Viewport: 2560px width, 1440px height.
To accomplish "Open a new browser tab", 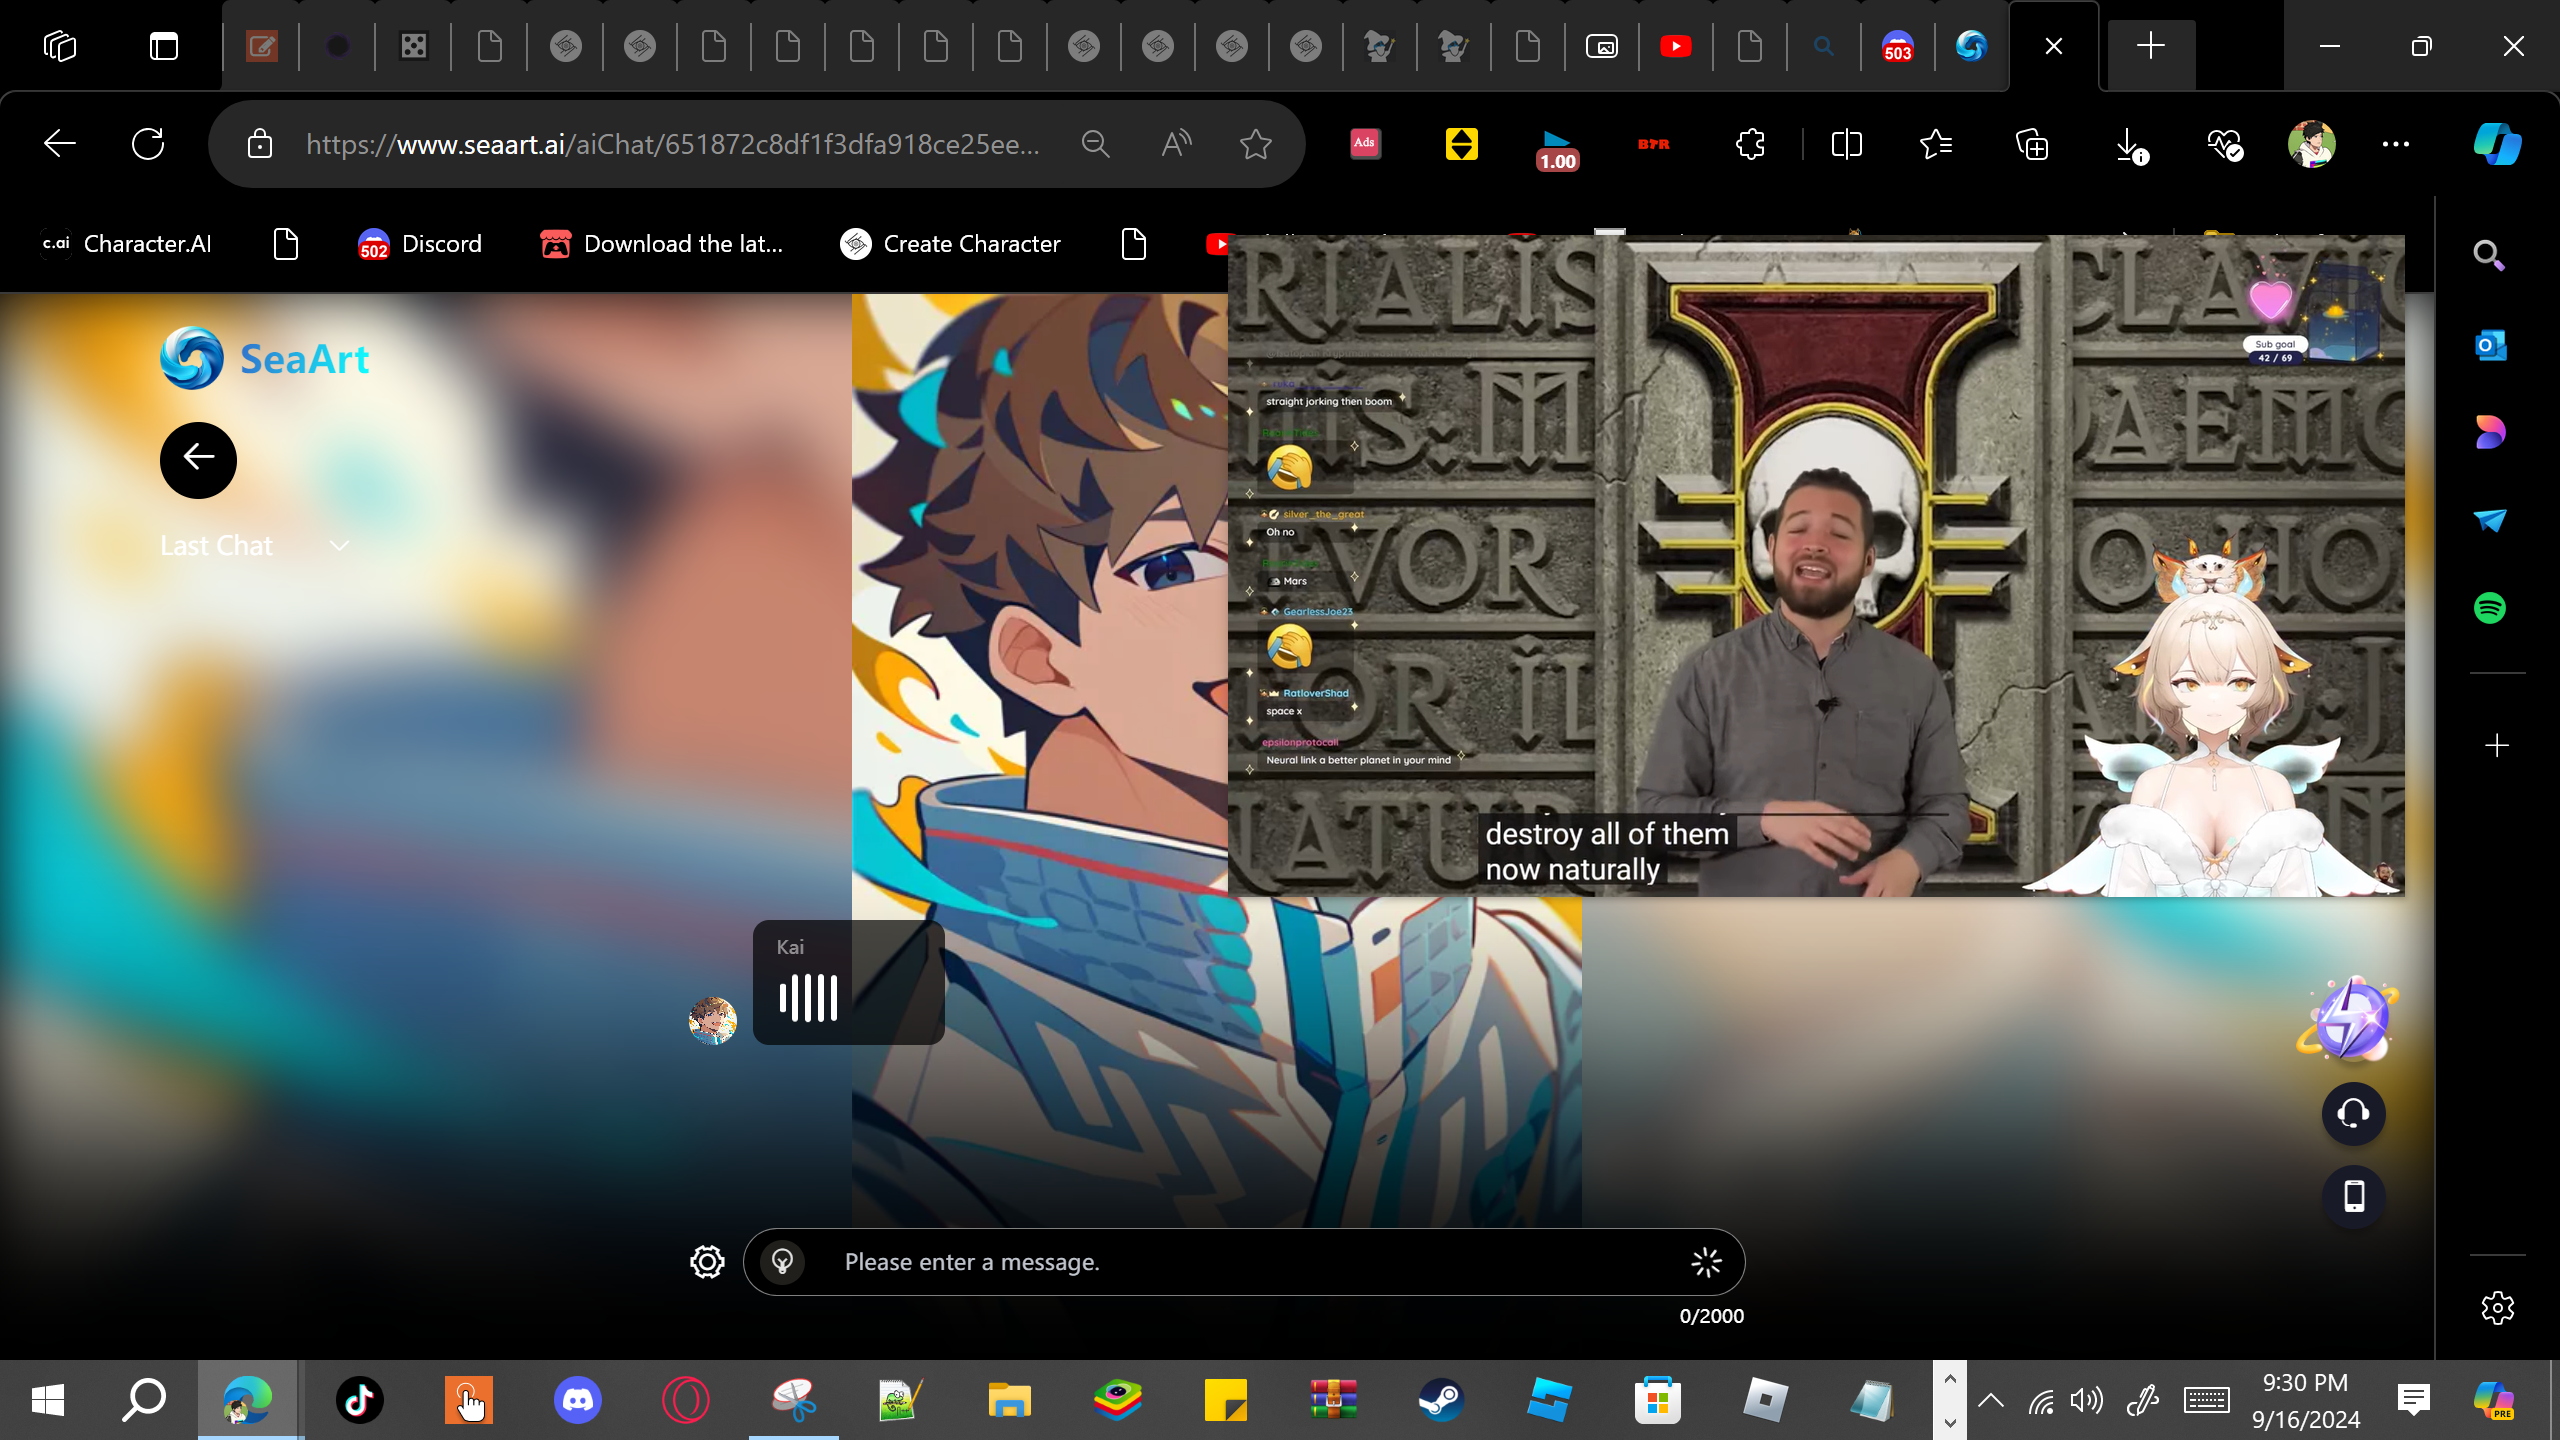I will (x=2151, y=46).
